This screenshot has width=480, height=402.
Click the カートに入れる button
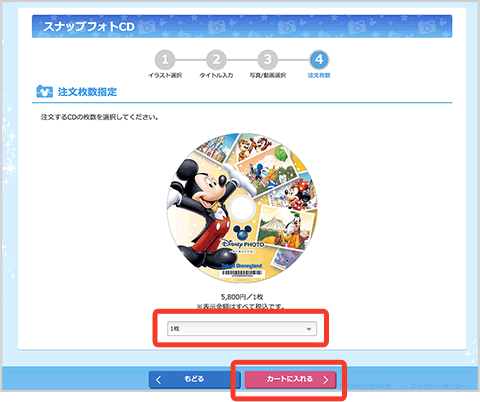(290, 379)
